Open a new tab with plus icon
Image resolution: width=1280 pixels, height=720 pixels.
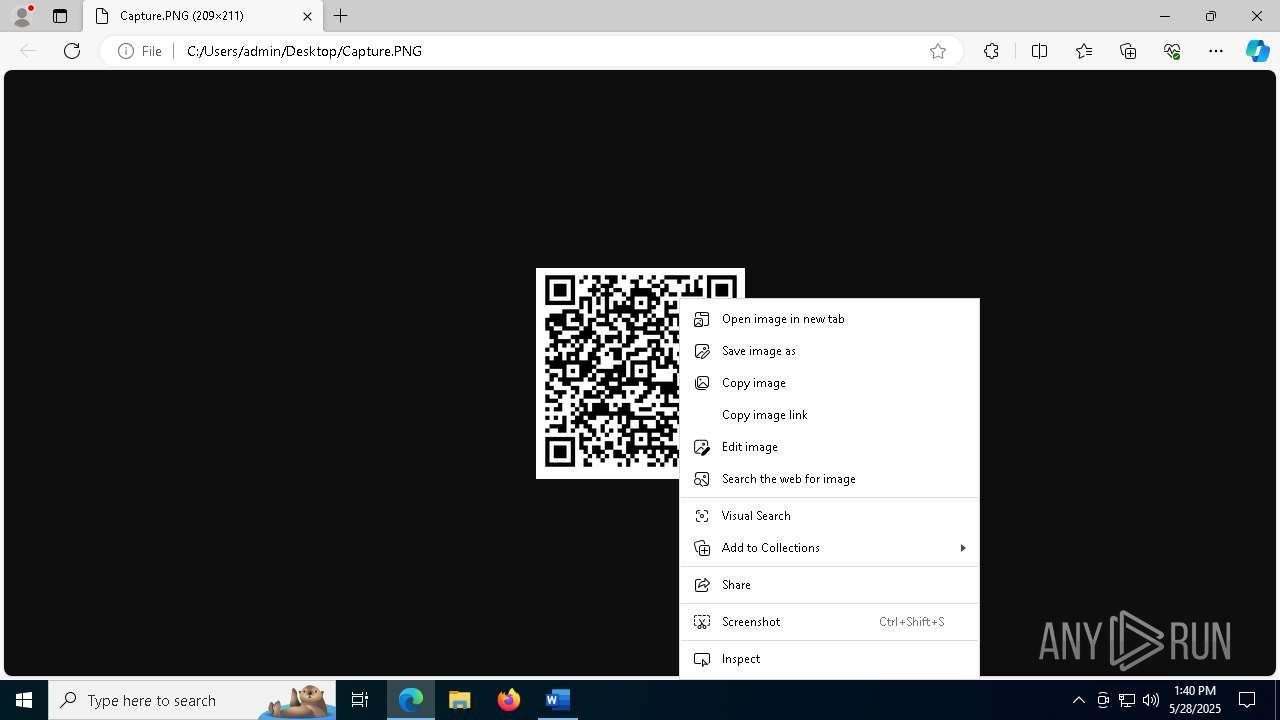click(x=341, y=16)
